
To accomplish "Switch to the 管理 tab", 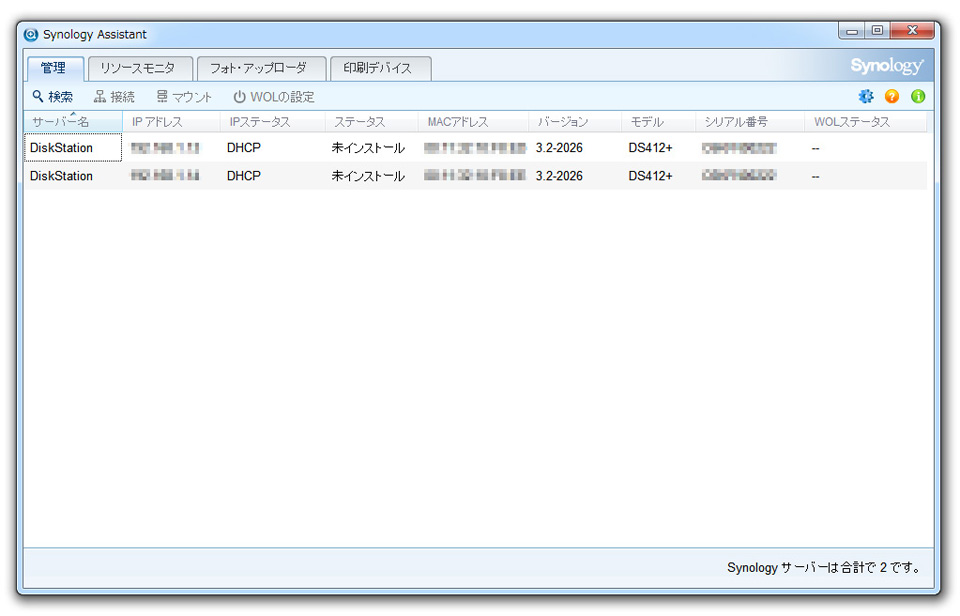I will pyautogui.click(x=55, y=68).
